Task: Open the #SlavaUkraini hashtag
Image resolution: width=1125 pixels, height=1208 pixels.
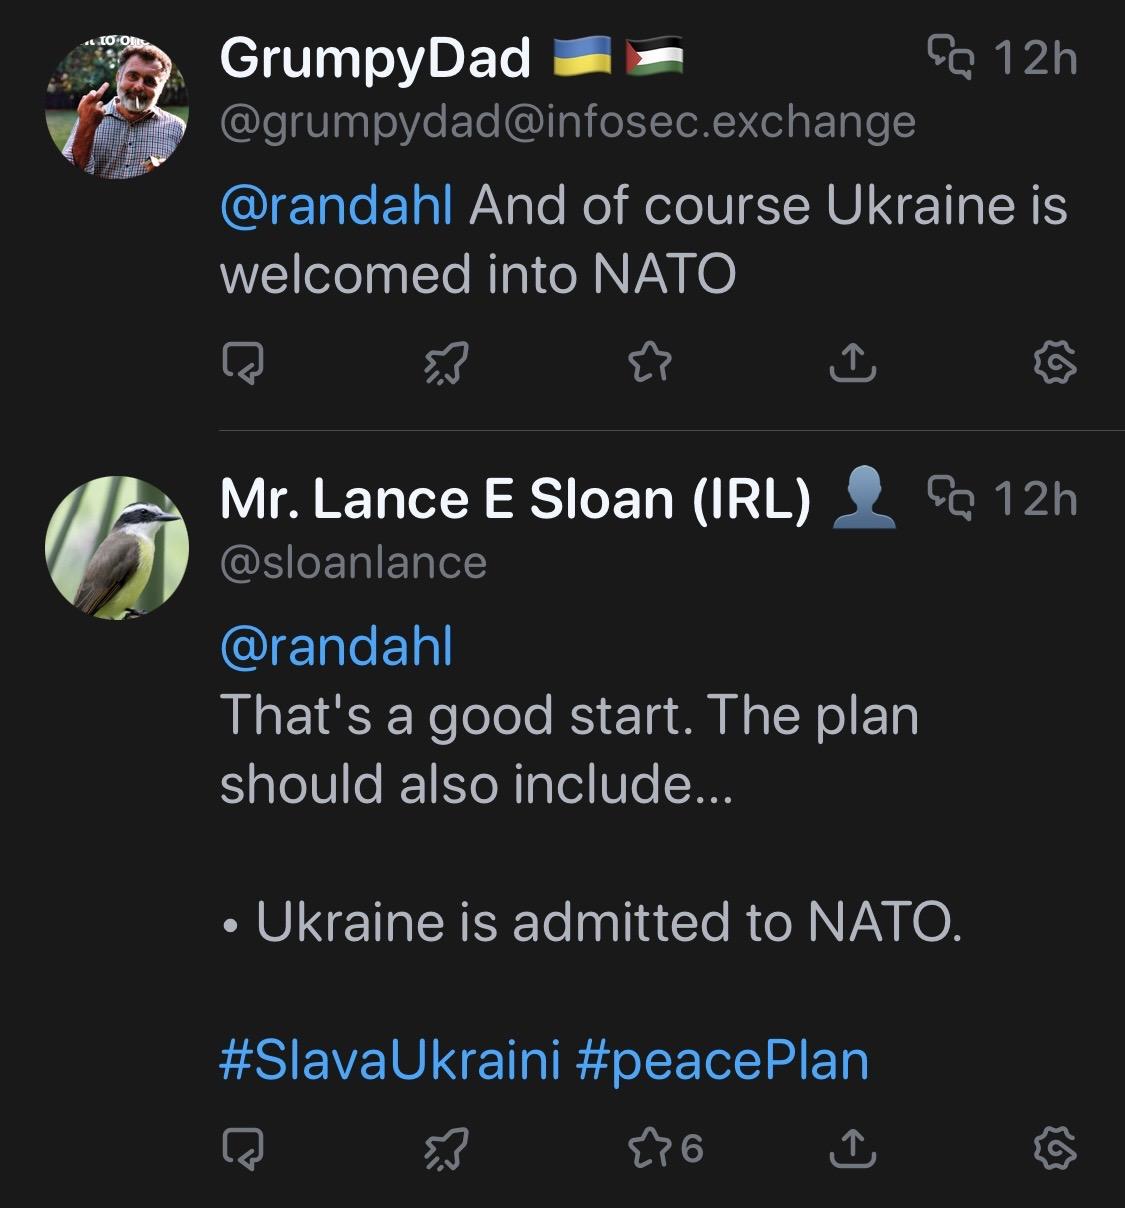Action: click(388, 1061)
